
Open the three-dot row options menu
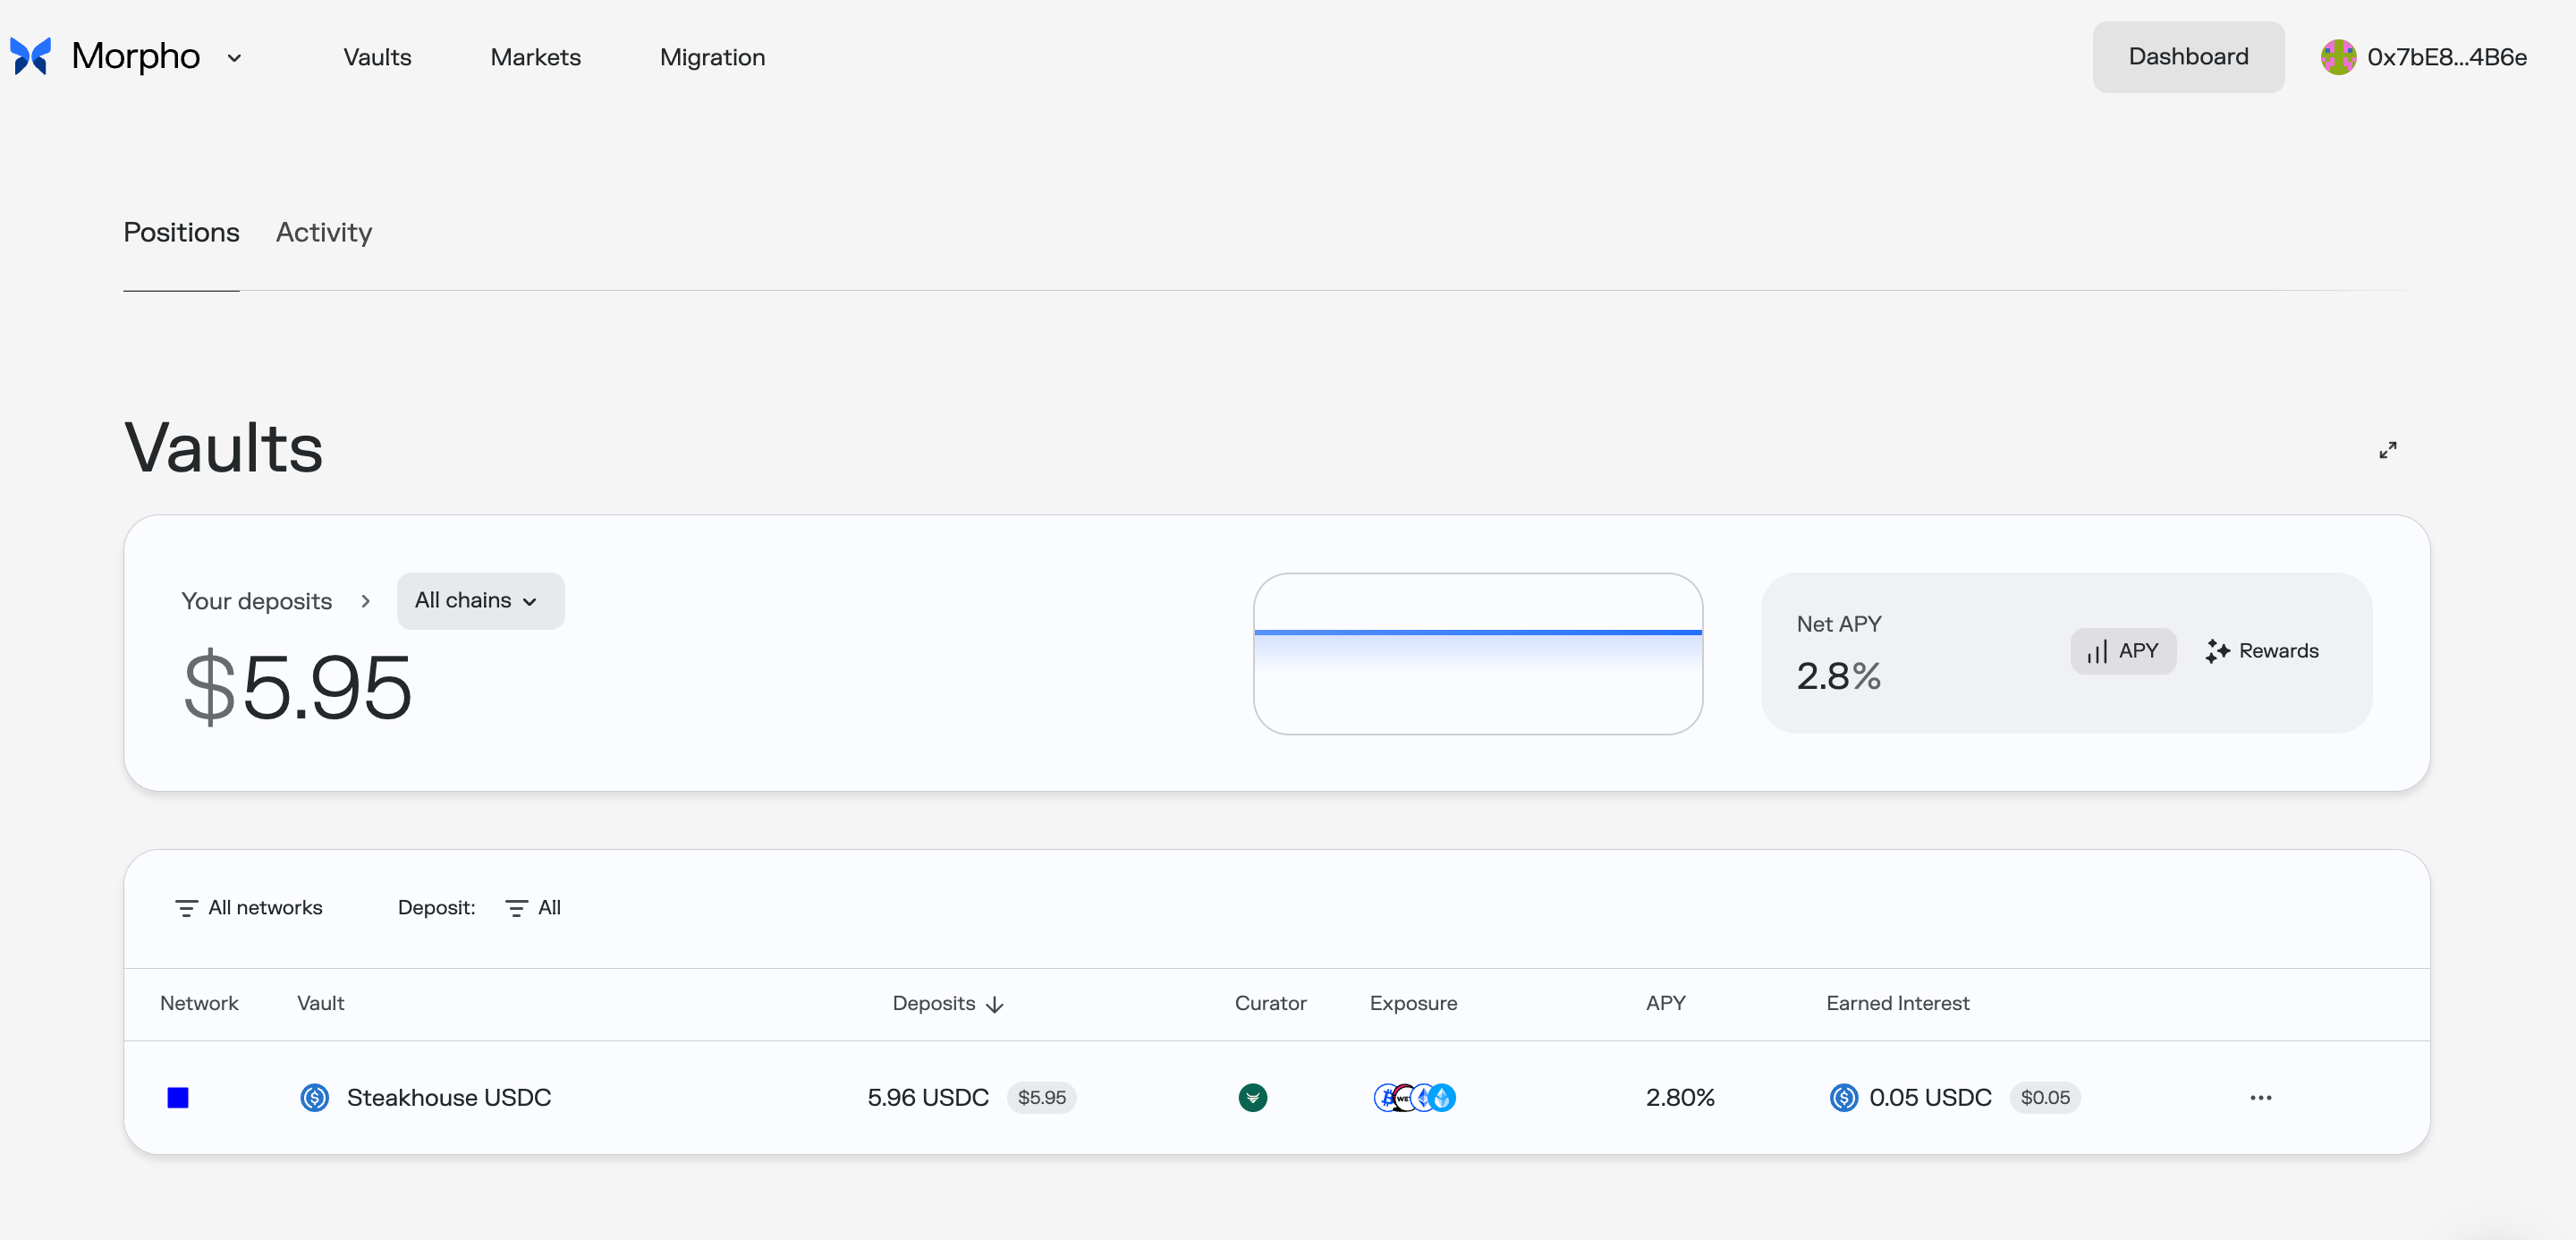pyautogui.click(x=2260, y=1098)
